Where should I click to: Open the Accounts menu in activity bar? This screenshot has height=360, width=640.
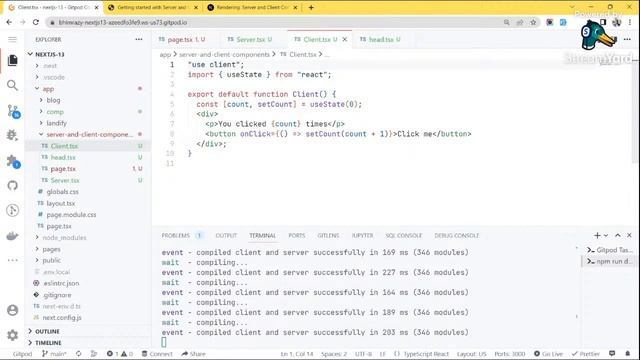tap(13, 310)
